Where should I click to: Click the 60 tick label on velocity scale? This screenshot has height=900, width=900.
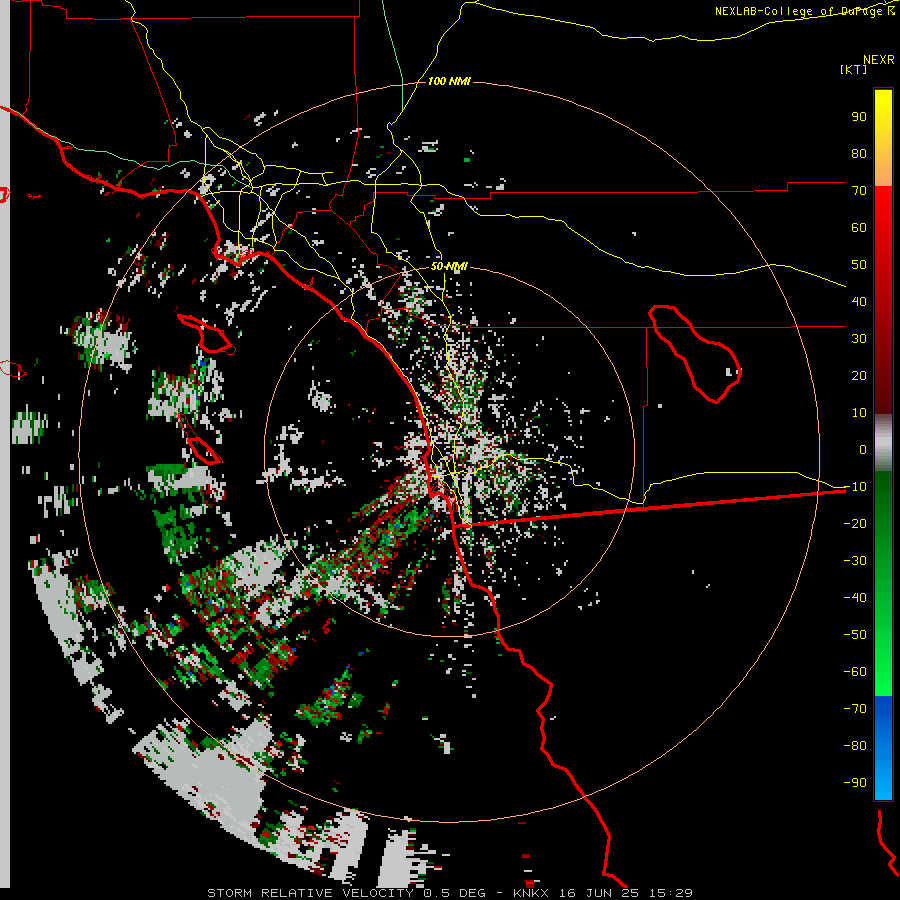pyautogui.click(x=859, y=228)
